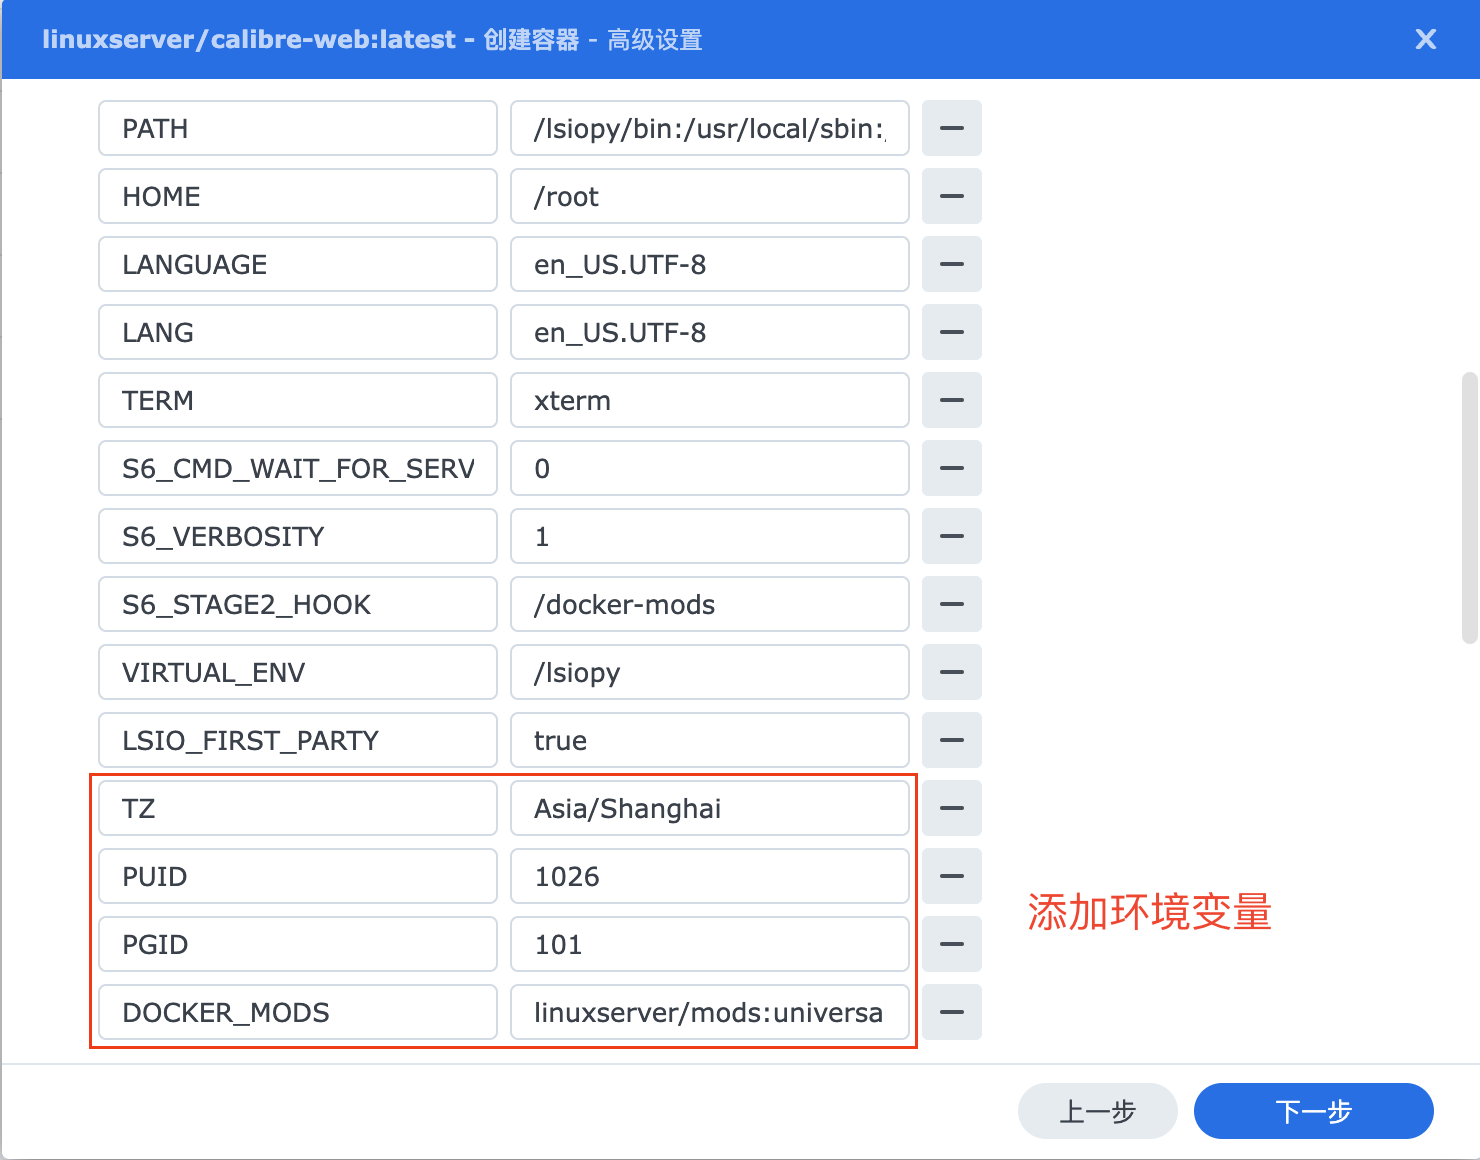The height and width of the screenshot is (1160, 1480).
Task: Edit the S6_CMD_WAIT value 0 field
Action: pyautogui.click(x=710, y=468)
